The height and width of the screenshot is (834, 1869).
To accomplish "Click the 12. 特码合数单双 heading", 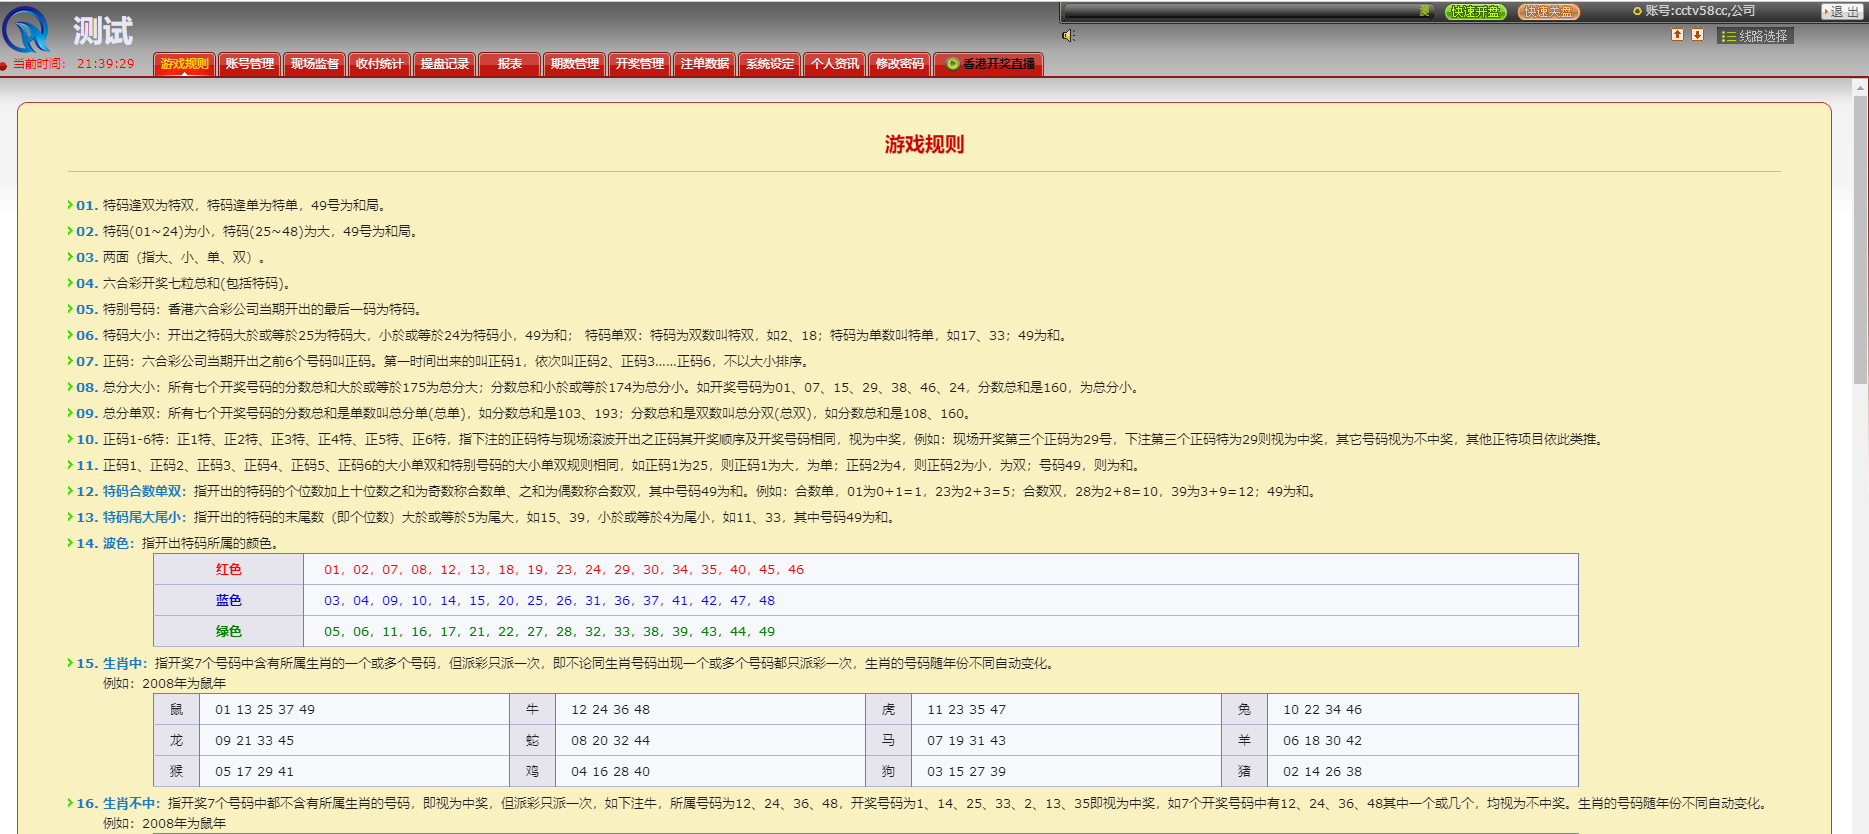I will coord(131,491).
